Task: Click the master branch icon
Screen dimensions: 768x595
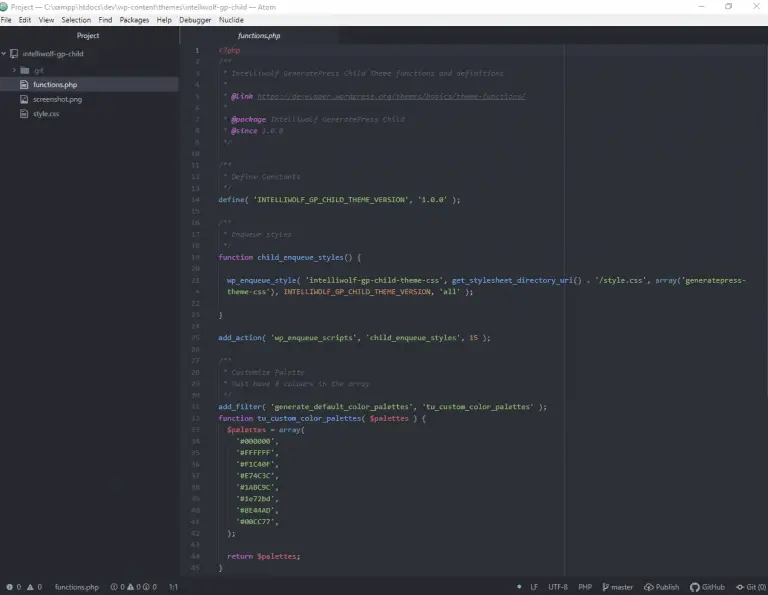Action: coord(605,587)
